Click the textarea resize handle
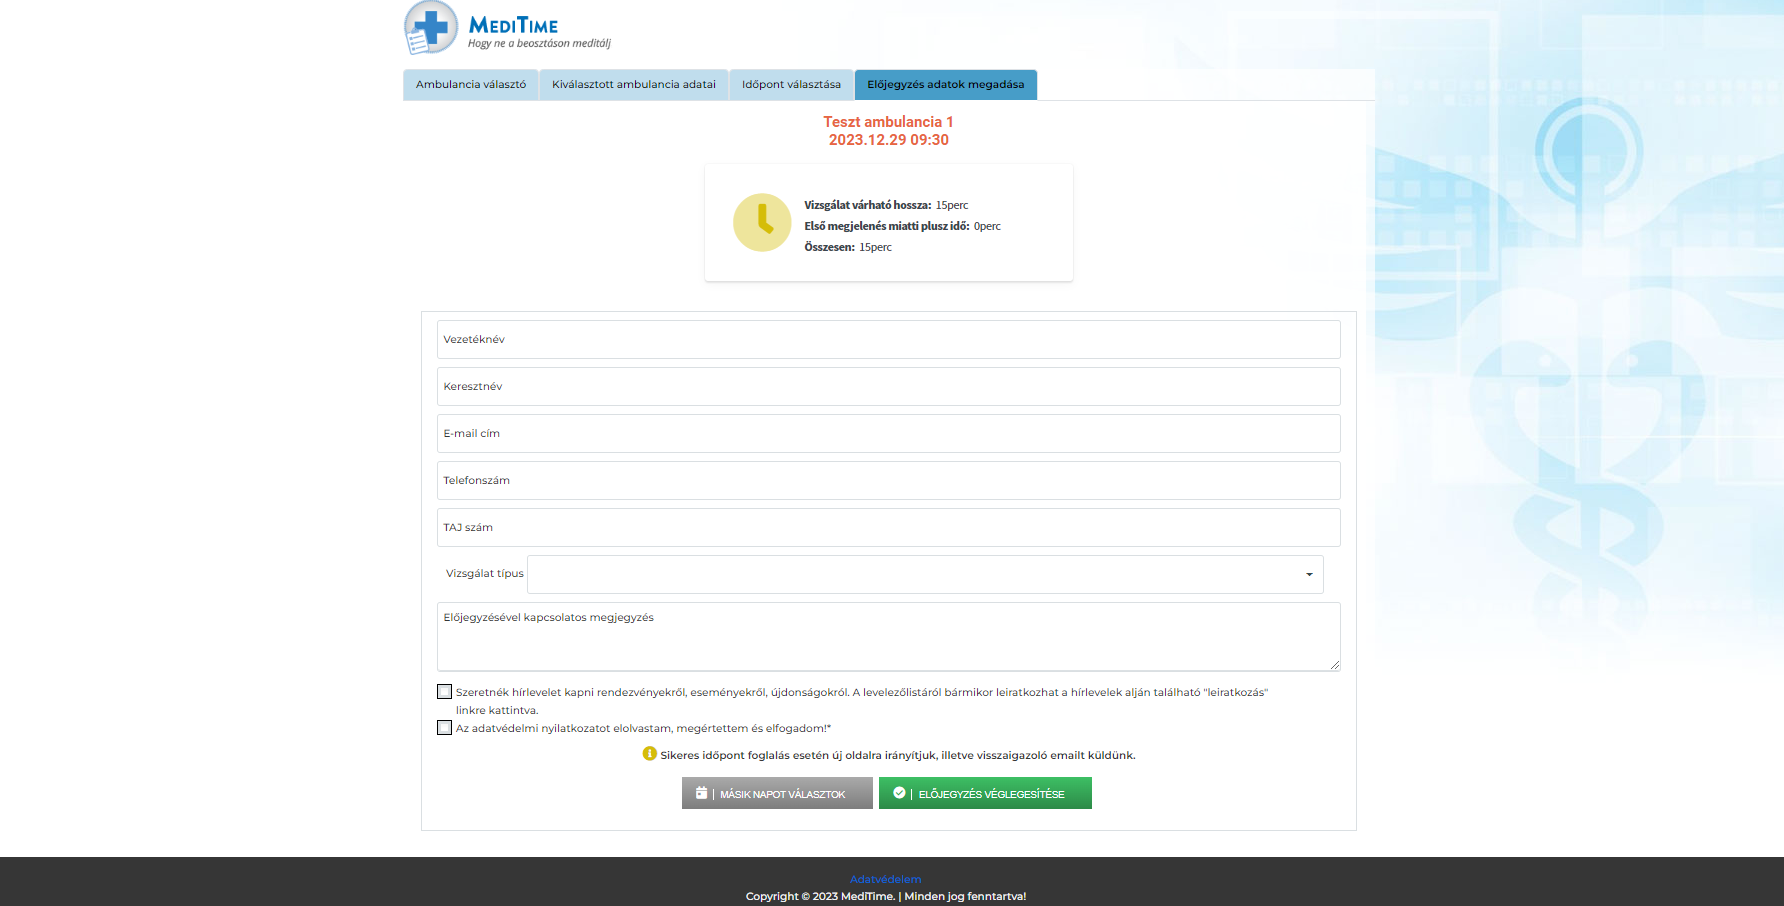This screenshot has width=1784, height=906. coord(1334,664)
